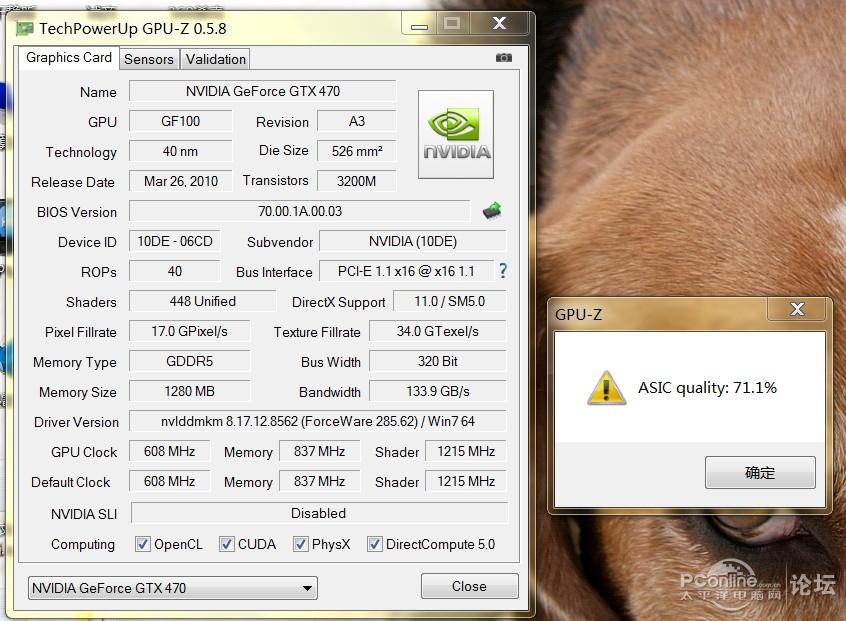The height and width of the screenshot is (621, 846).
Task: Click the ROPs value 40
Action: [175, 271]
